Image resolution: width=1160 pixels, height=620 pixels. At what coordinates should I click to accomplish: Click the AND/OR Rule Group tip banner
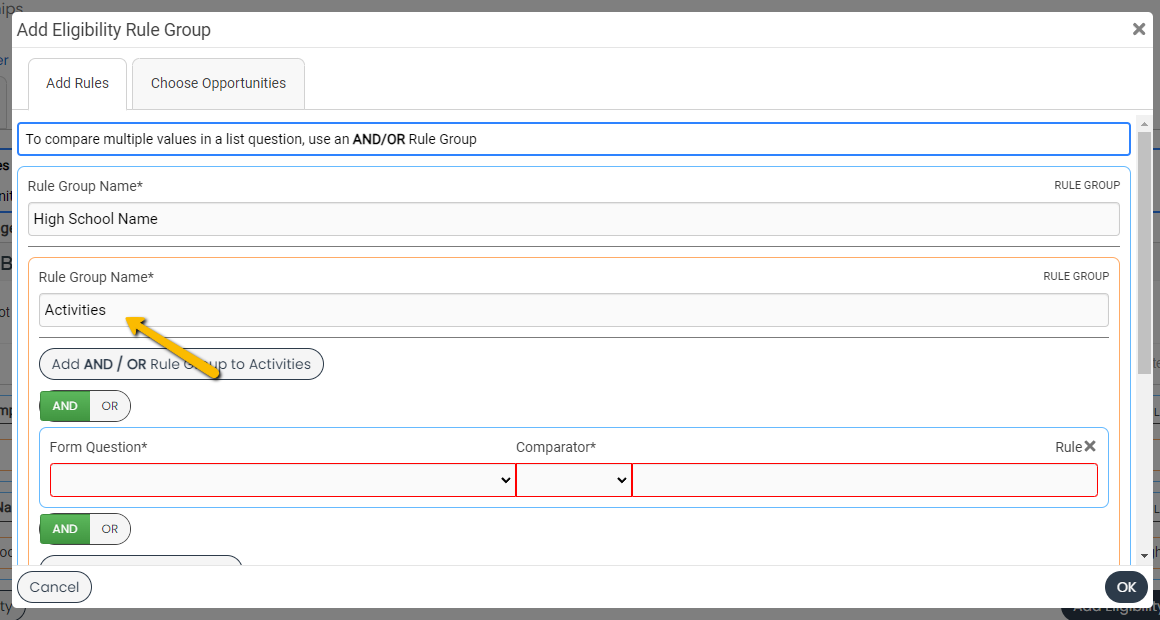click(x=573, y=139)
